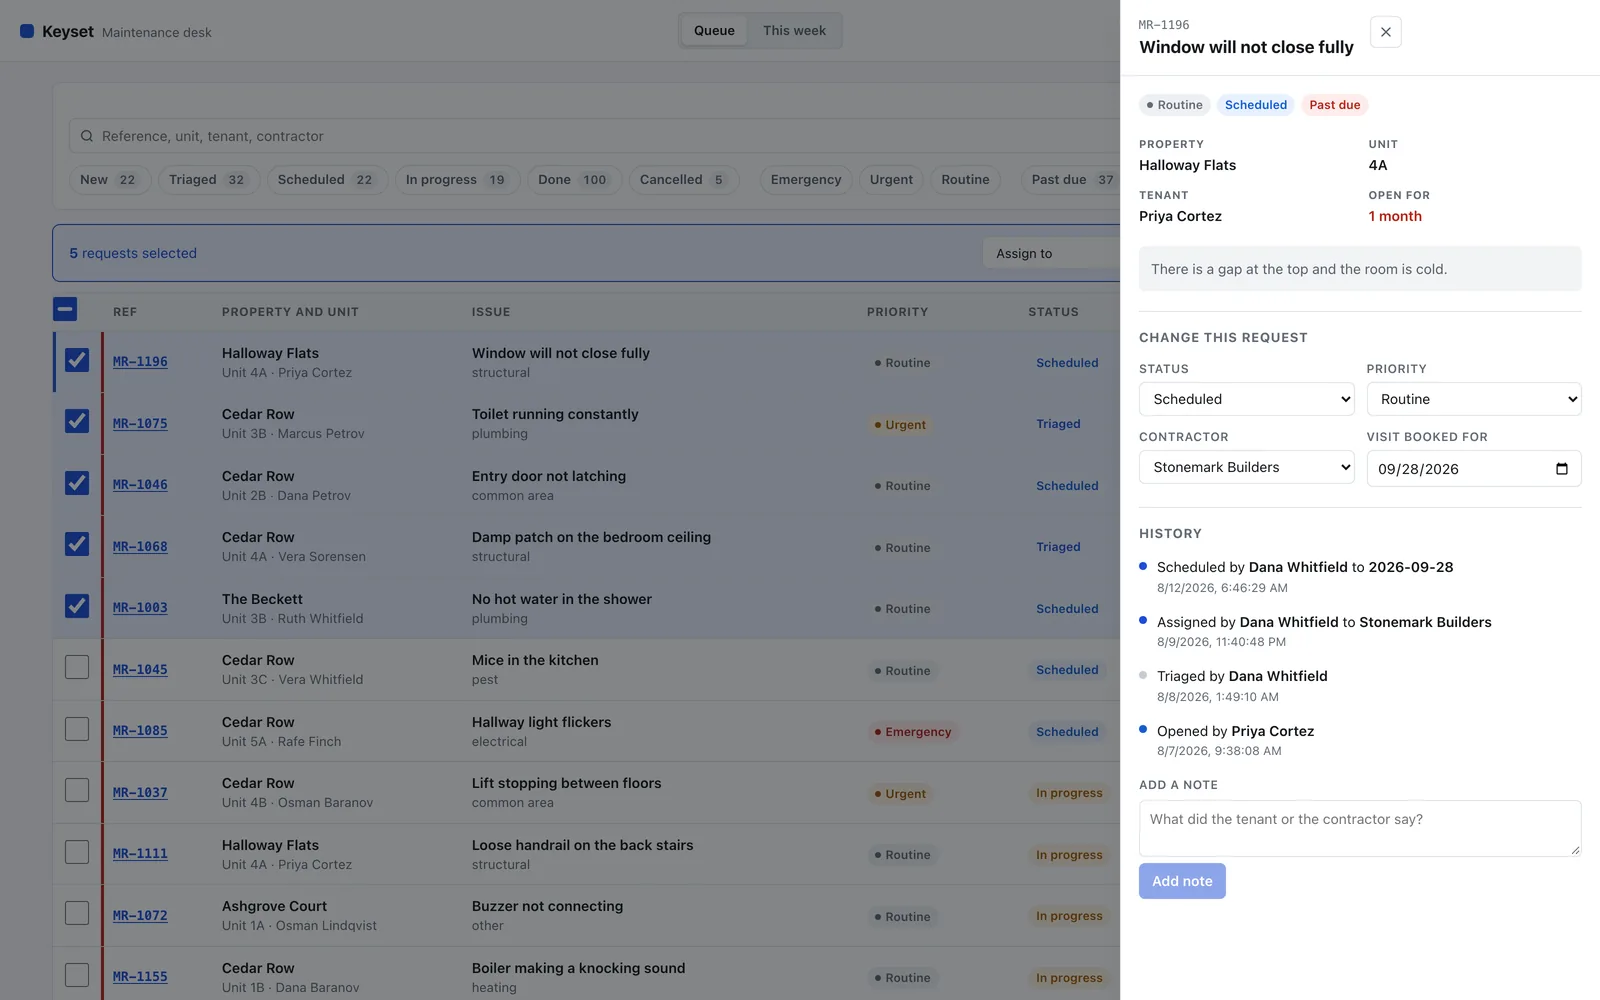Image resolution: width=1600 pixels, height=1000 pixels.
Task: Open the Assign to dropdown
Action: click(1050, 254)
